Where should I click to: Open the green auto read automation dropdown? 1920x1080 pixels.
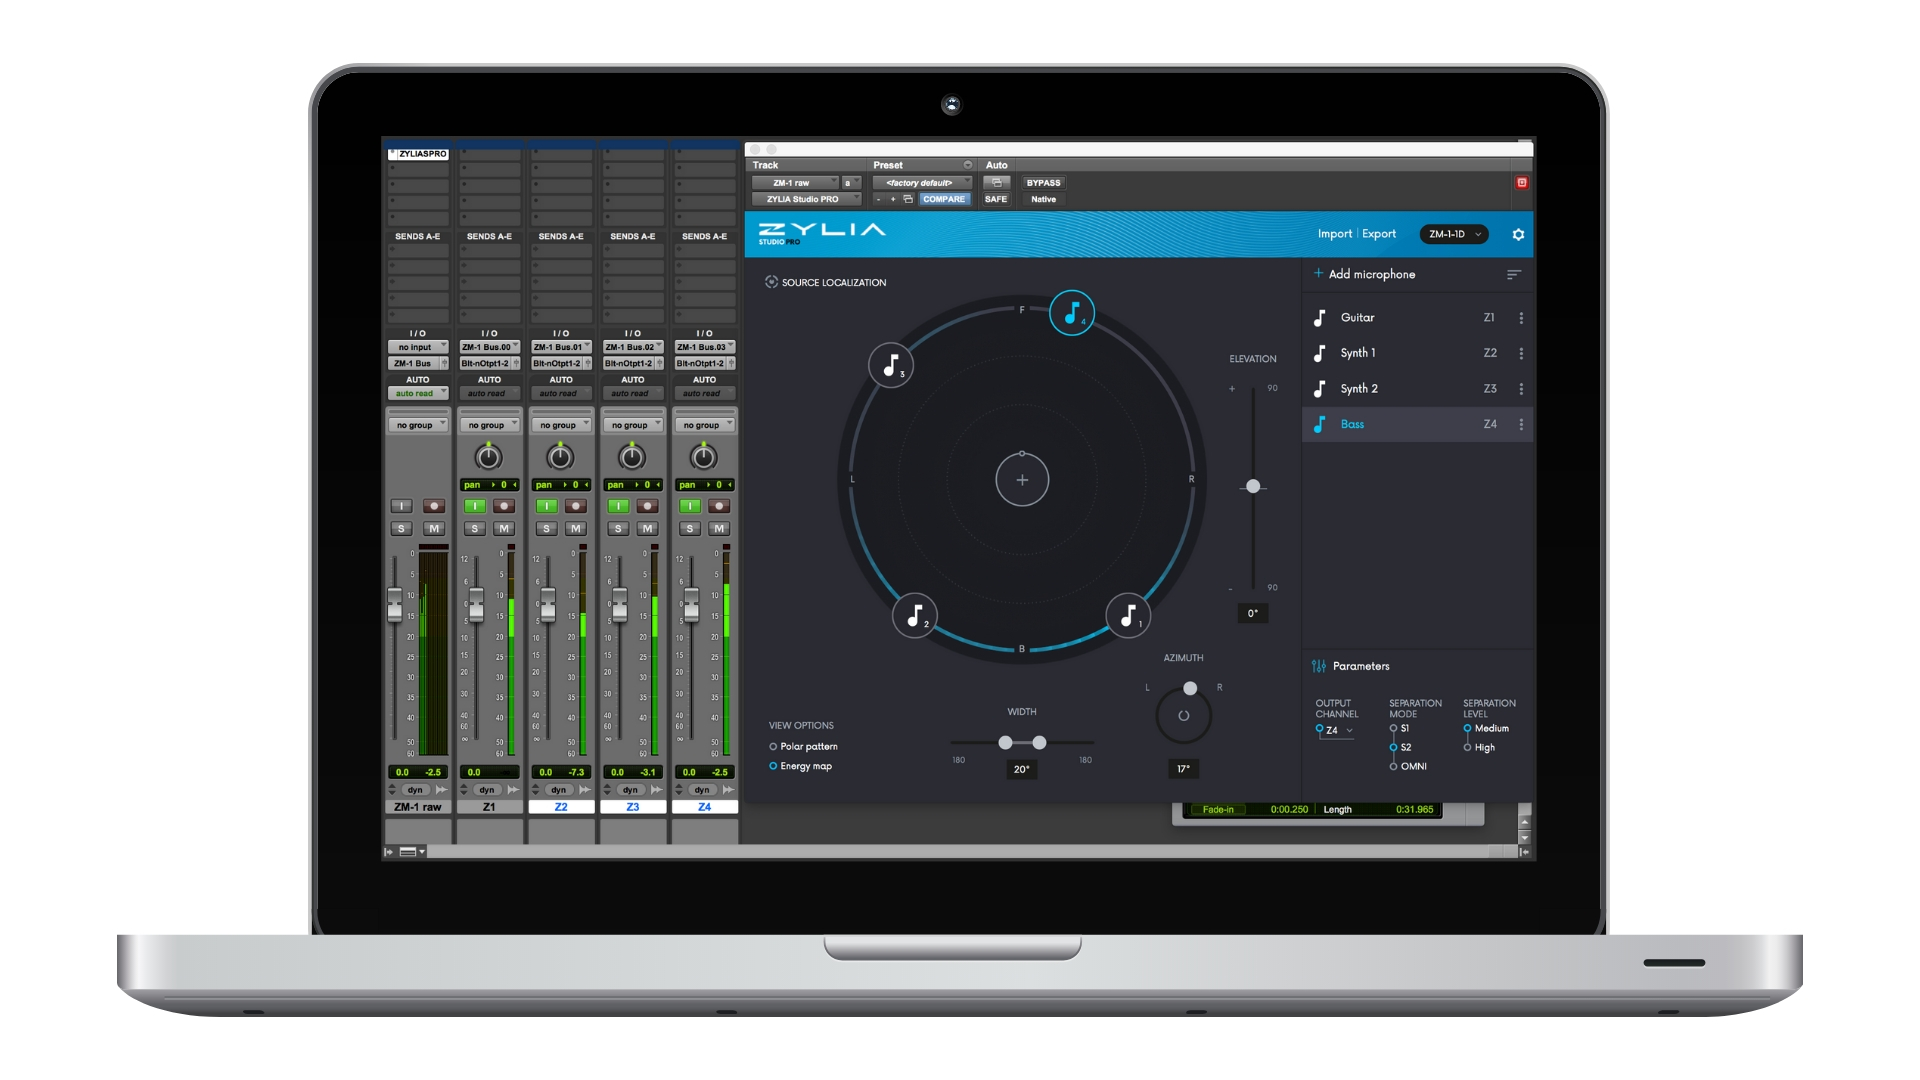click(418, 394)
